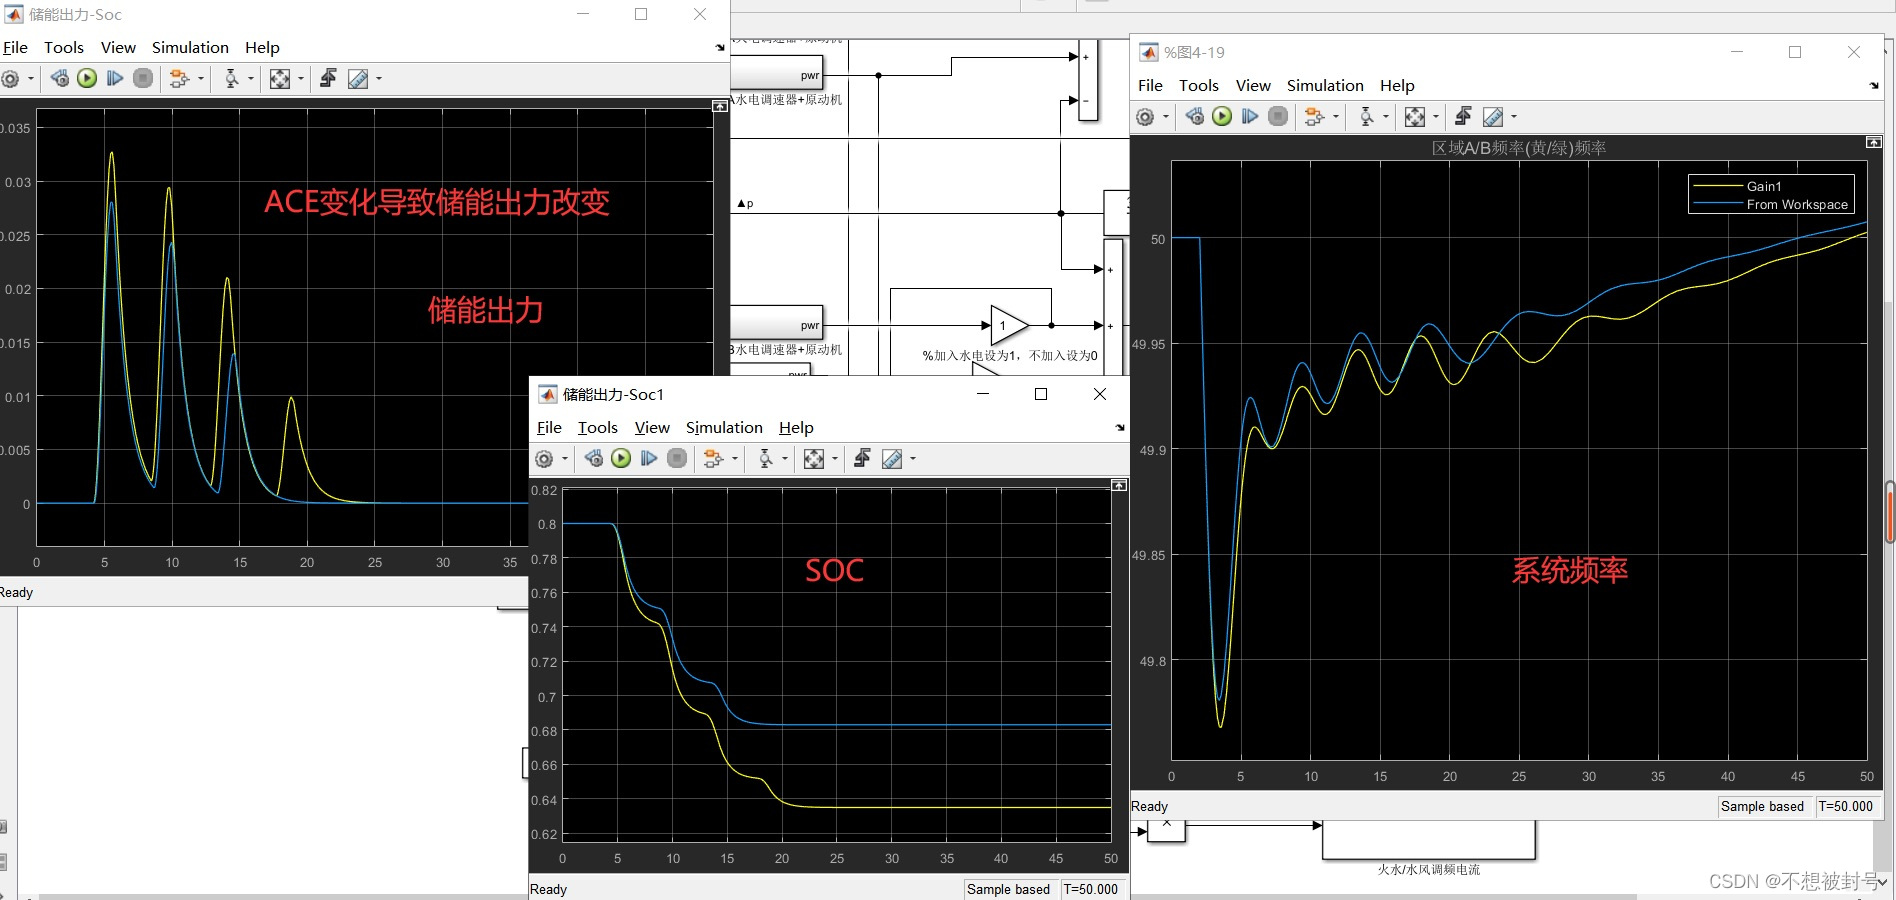Viewport: 1896px width, 900px height.
Task: Open Tools menu in 储能出力-Soc1 window
Action: coord(598,427)
